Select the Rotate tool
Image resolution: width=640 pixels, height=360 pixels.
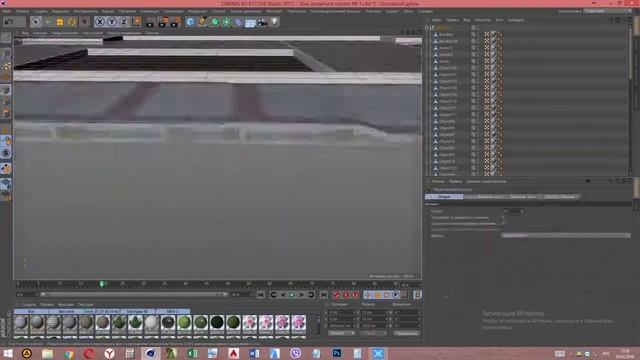(x=72, y=22)
